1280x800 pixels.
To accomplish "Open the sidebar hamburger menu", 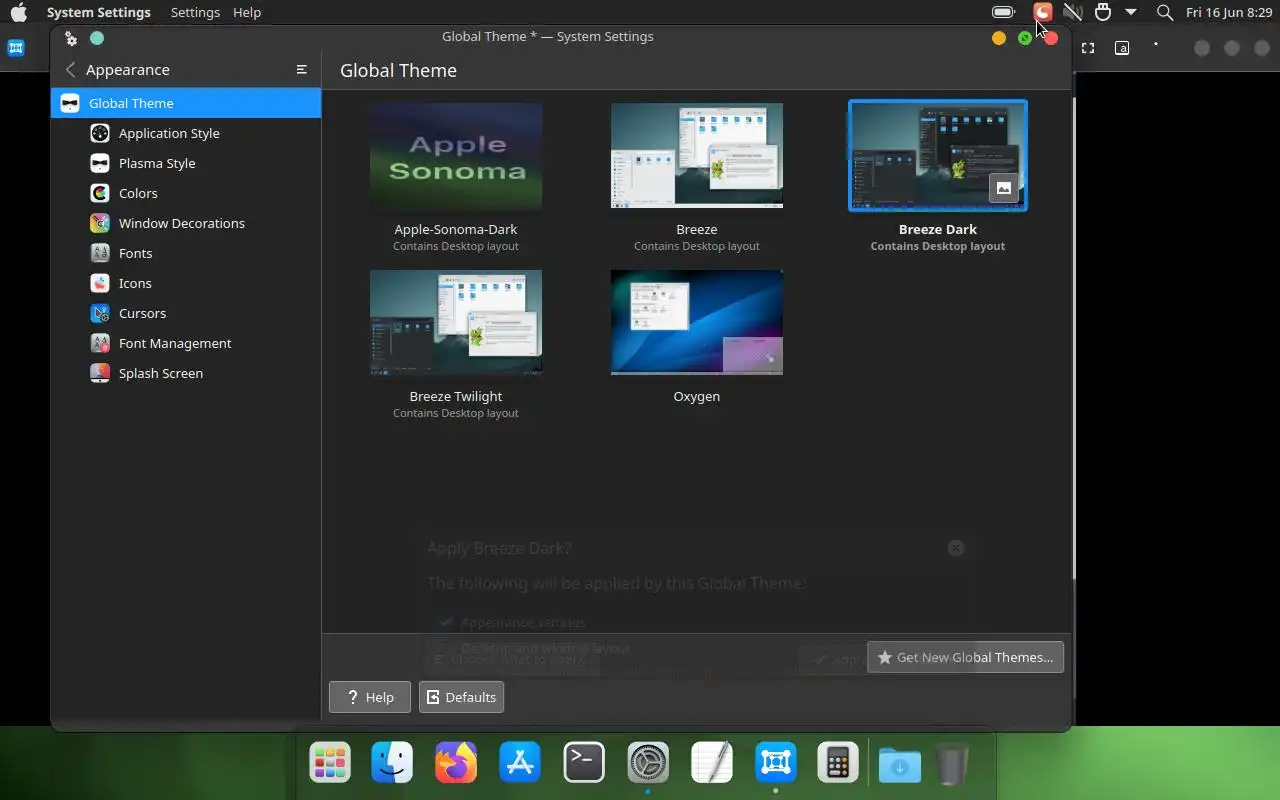I will (301, 70).
